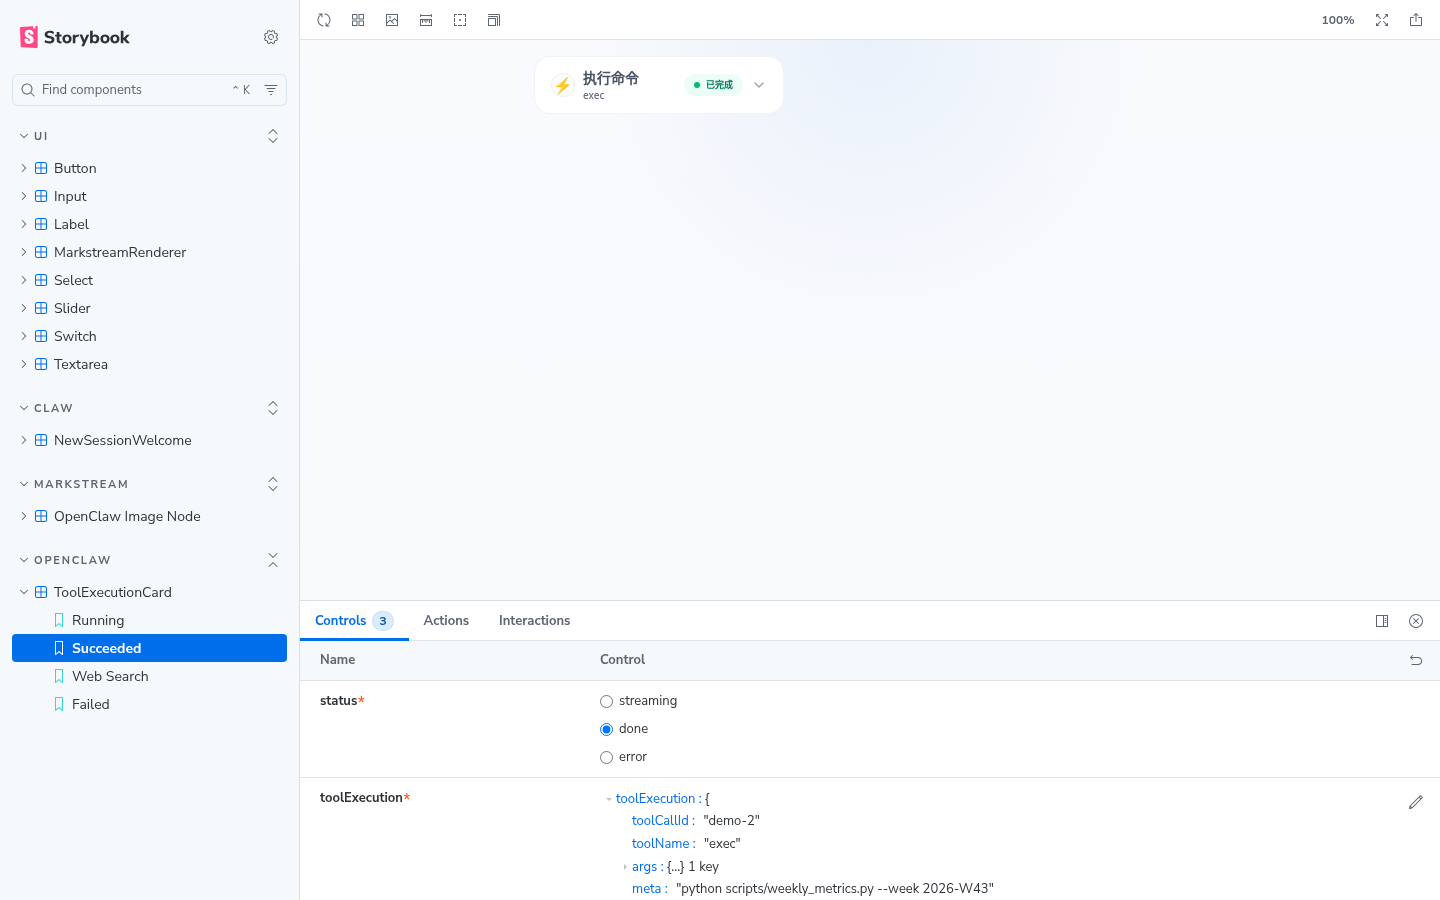
Task: Collapse all in OPENCLAW section
Action: pyautogui.click(x=273, y=560)
